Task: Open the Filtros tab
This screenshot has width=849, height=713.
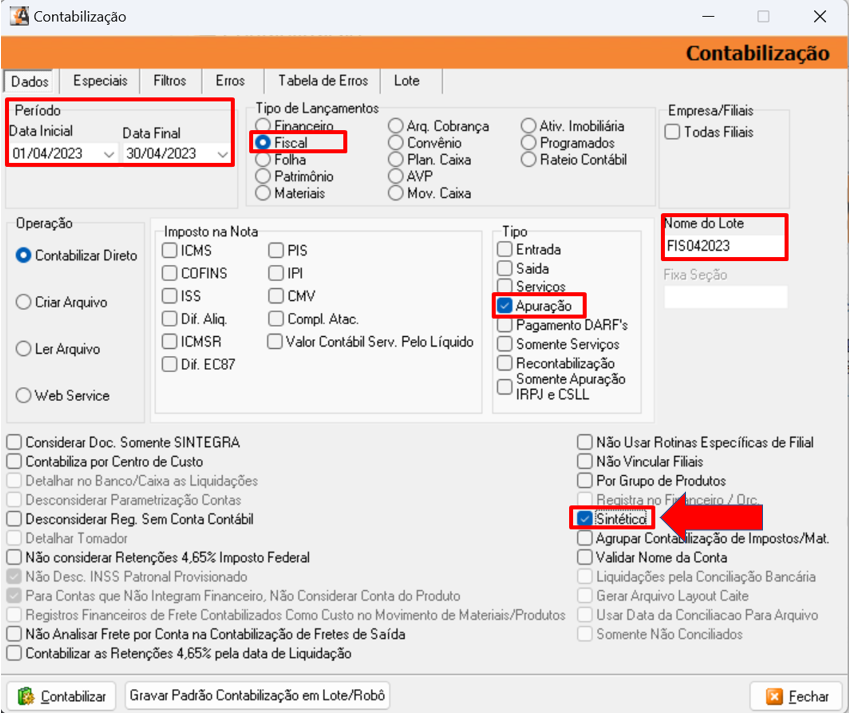Action: [169, 81]
